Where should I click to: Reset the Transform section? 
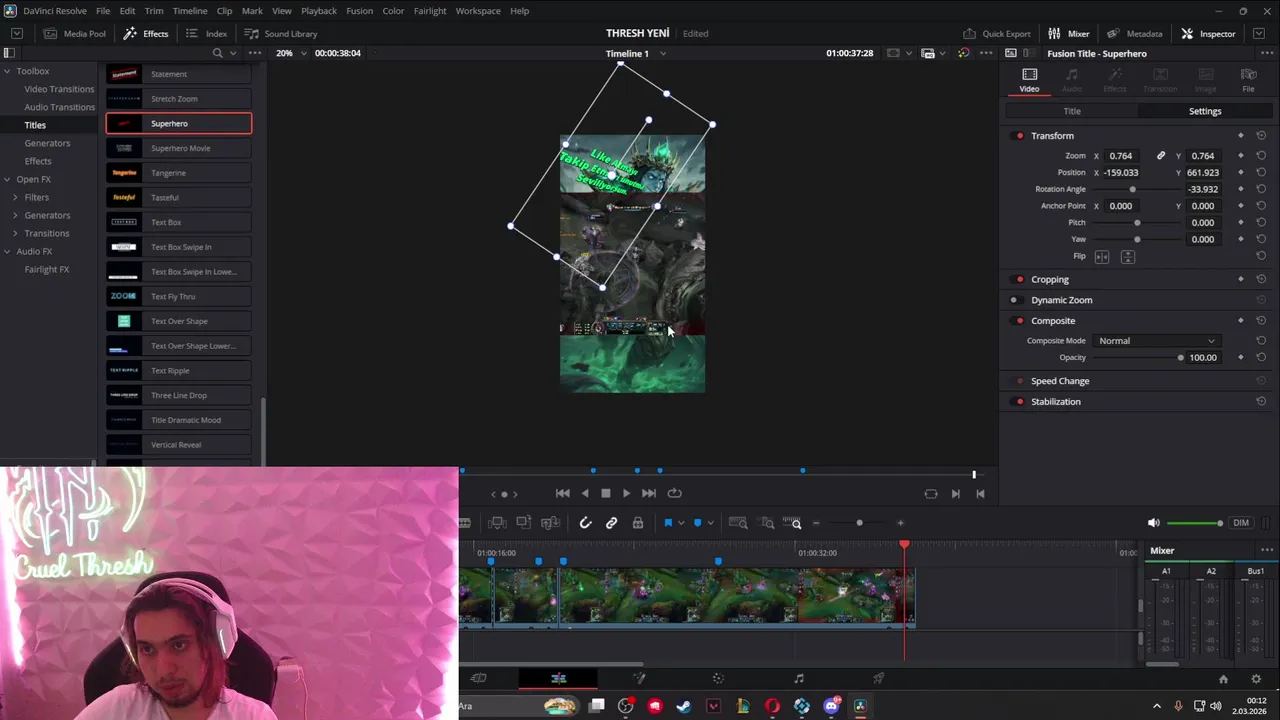tap(1261, 136)
